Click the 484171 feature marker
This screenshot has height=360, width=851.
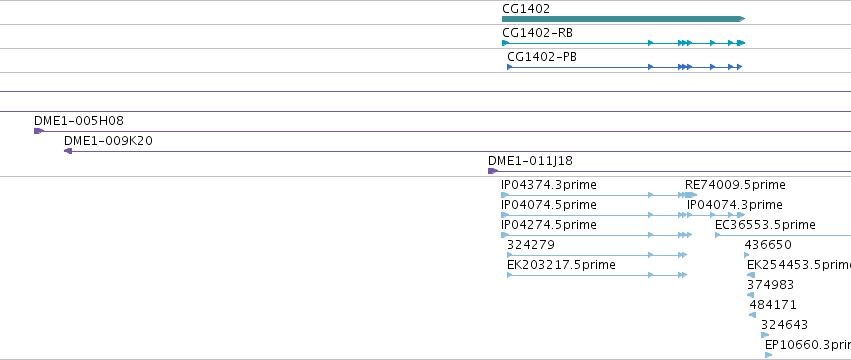tap(753, 315)
